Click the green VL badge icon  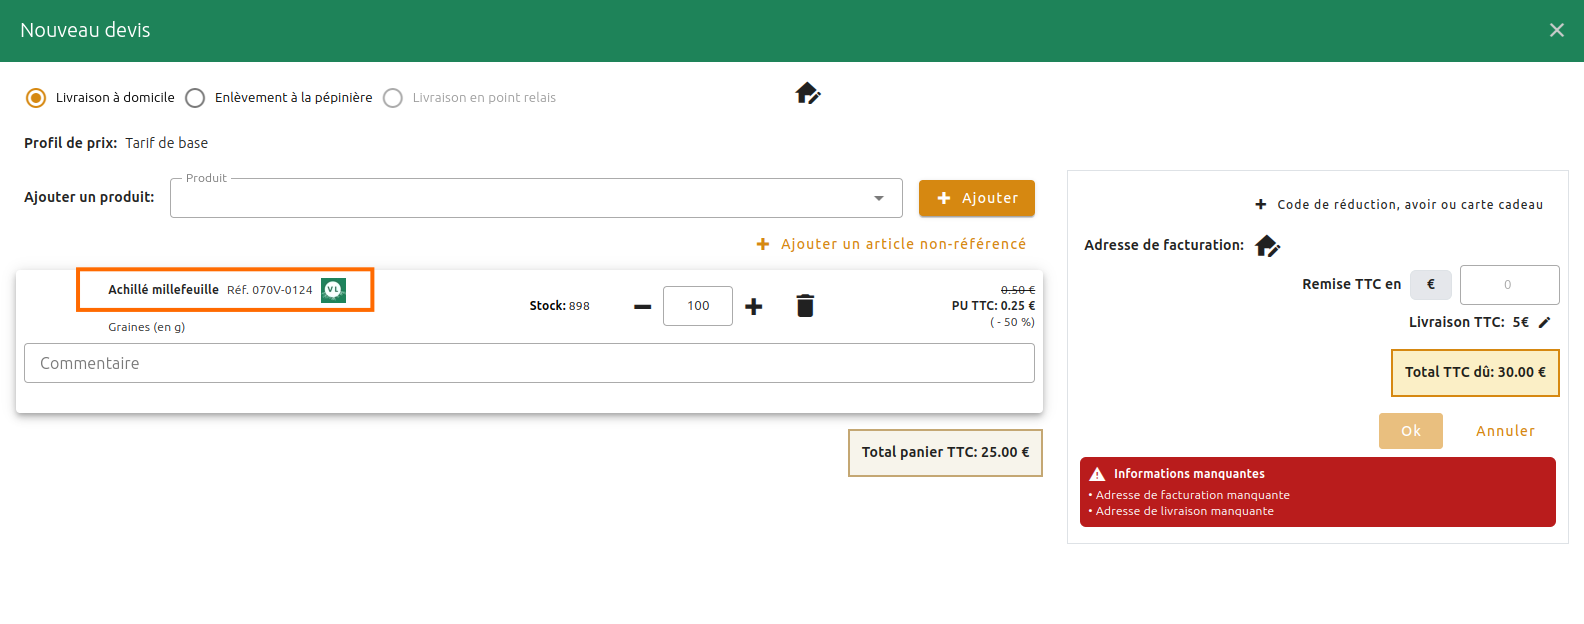pos(333,290)
